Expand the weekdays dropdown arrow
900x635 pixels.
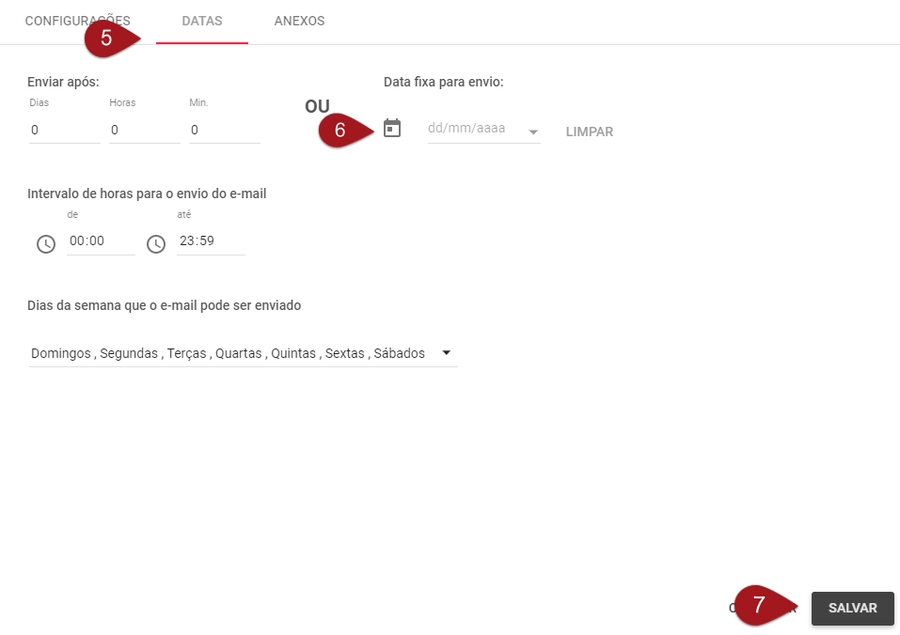point(446,353)
